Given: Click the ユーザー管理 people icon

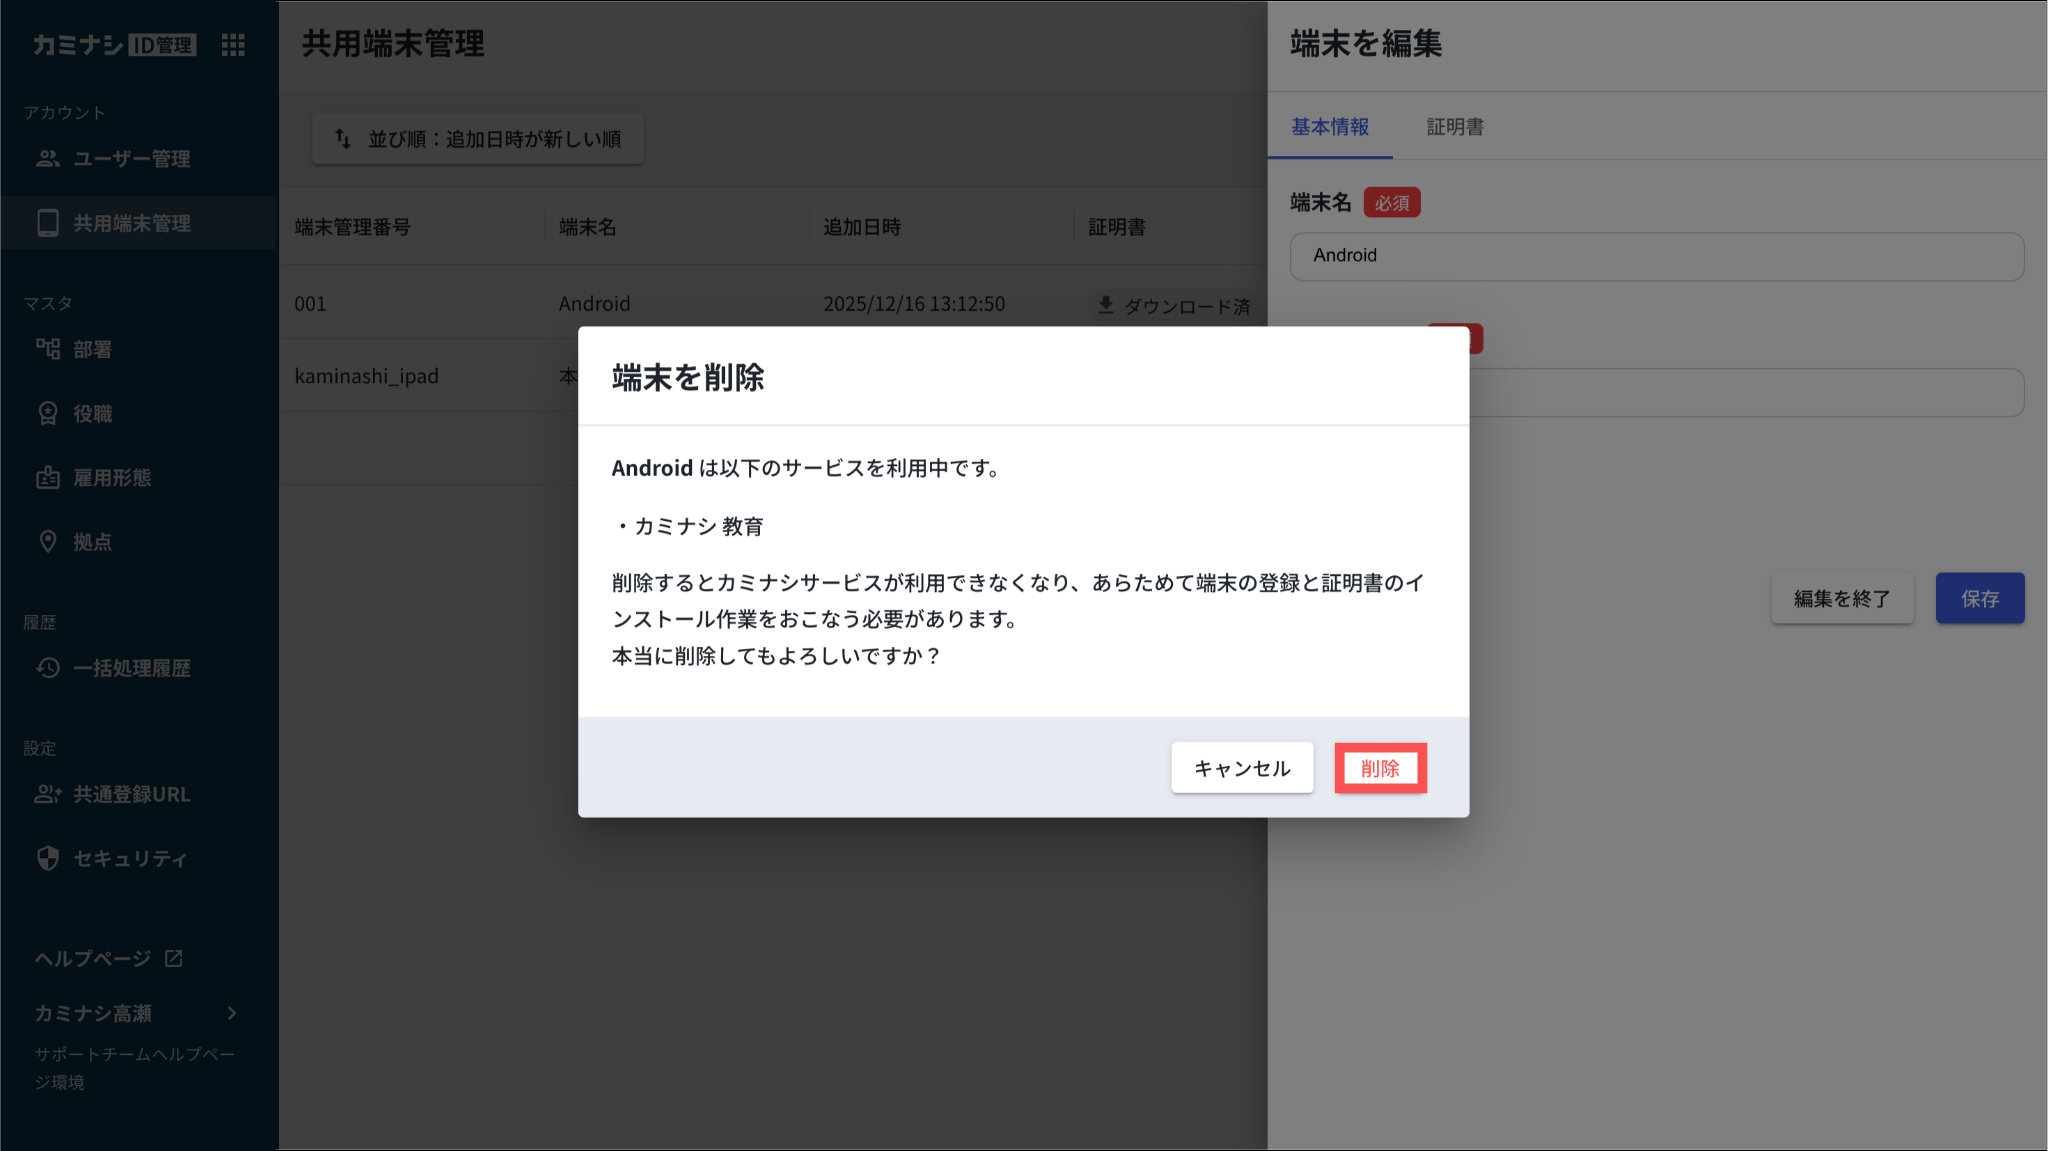Looking at the screenshot, I should [x=48, y=159].
